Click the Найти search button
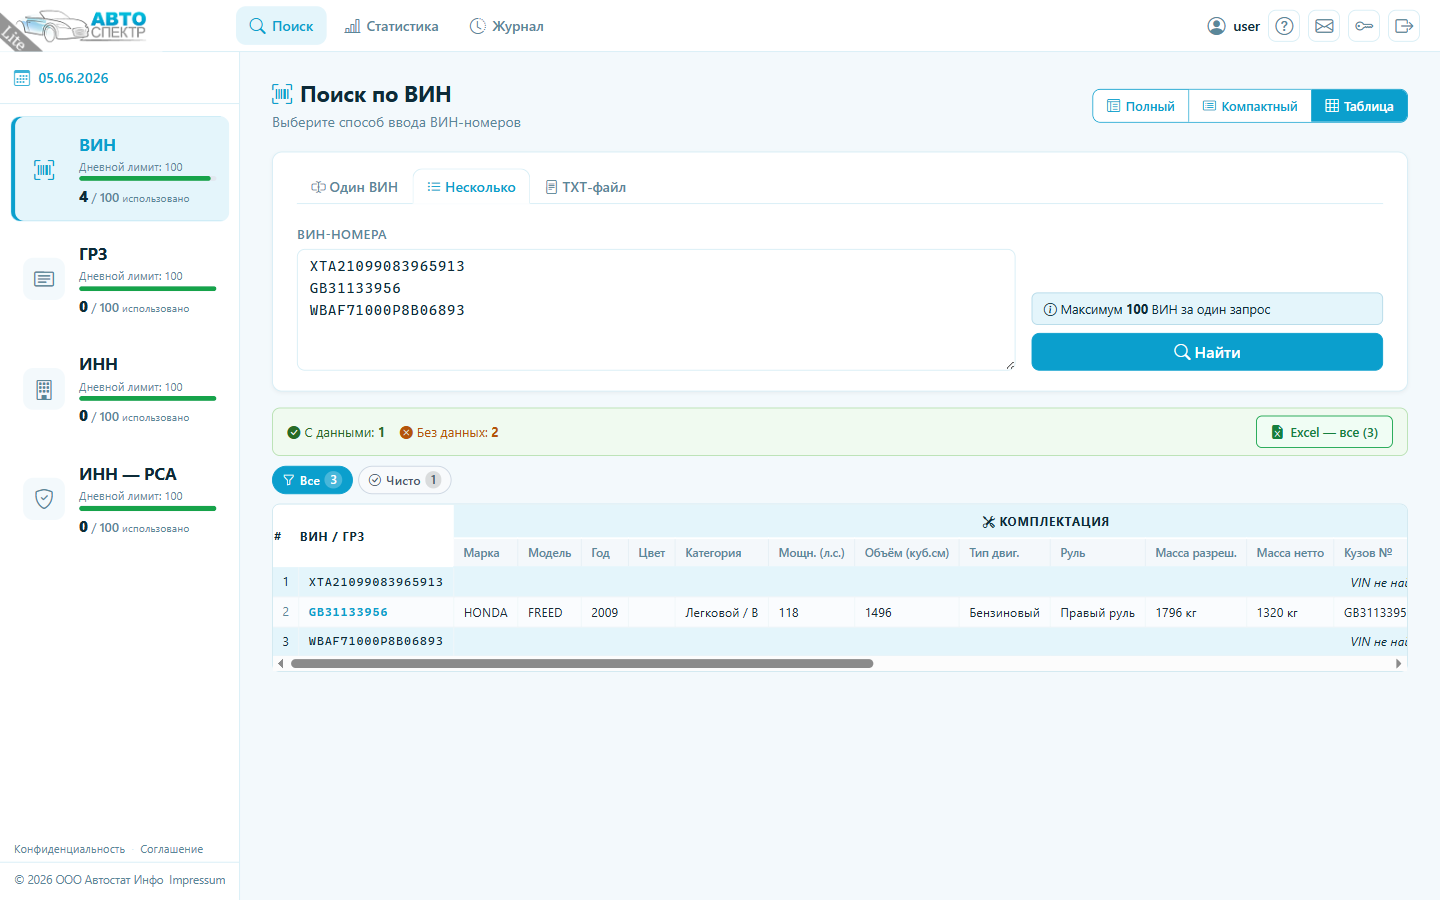The width and height of the screenshot is (1440, 900). [1207, 352]
